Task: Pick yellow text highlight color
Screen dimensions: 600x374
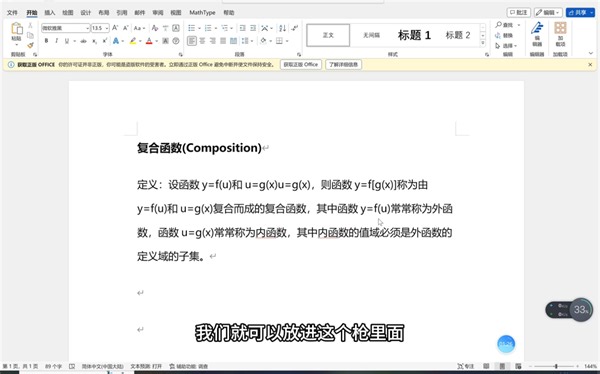Action: click(133, 41)
